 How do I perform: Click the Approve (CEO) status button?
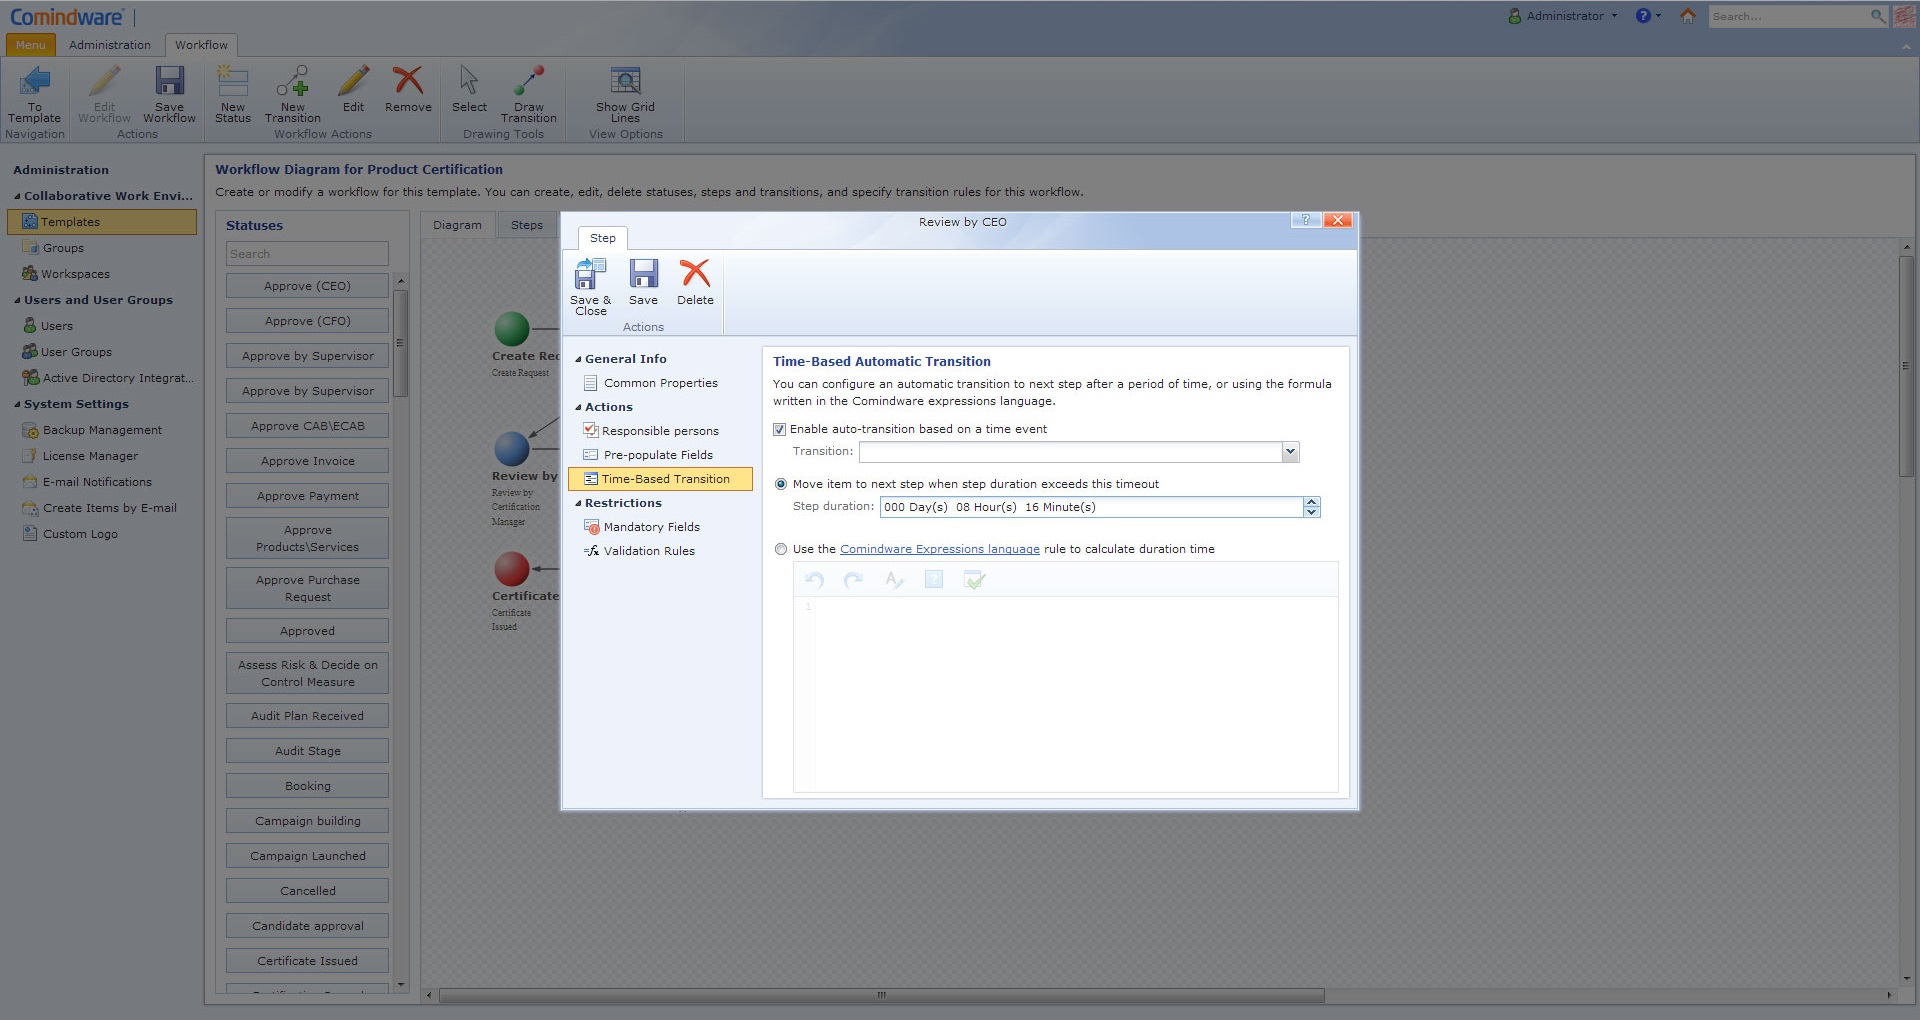point(307,286)
